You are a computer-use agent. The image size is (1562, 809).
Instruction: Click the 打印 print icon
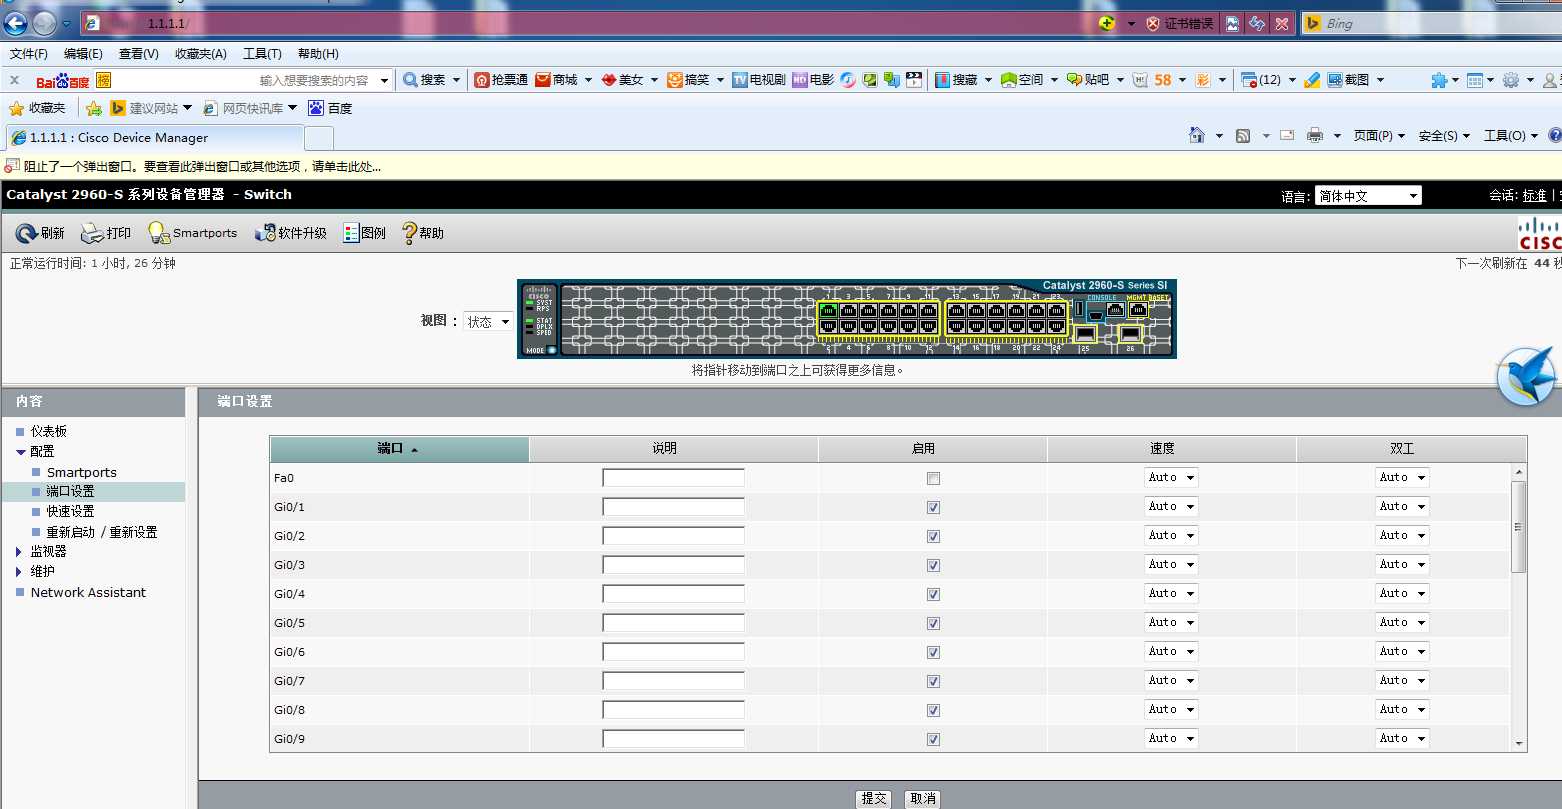[x=92, y=233]
